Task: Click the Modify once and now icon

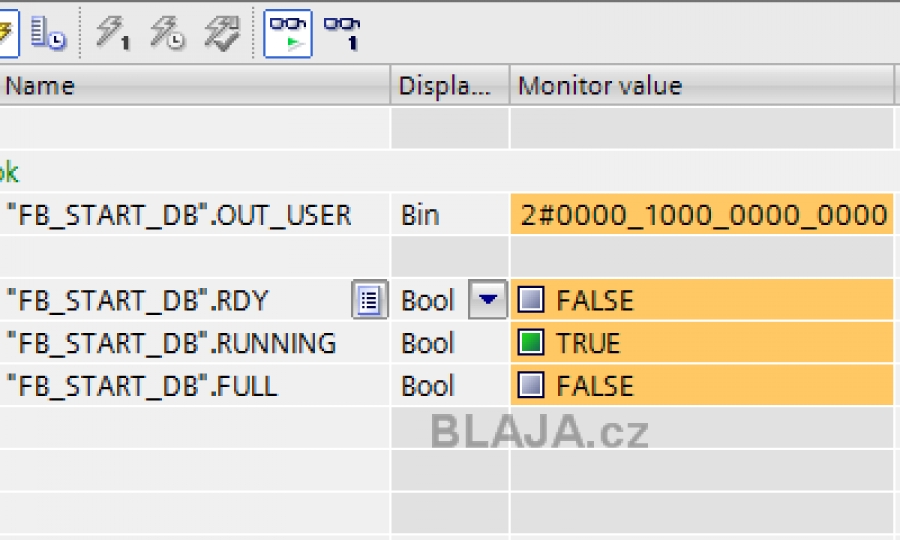Action: (x=113, y=33)
